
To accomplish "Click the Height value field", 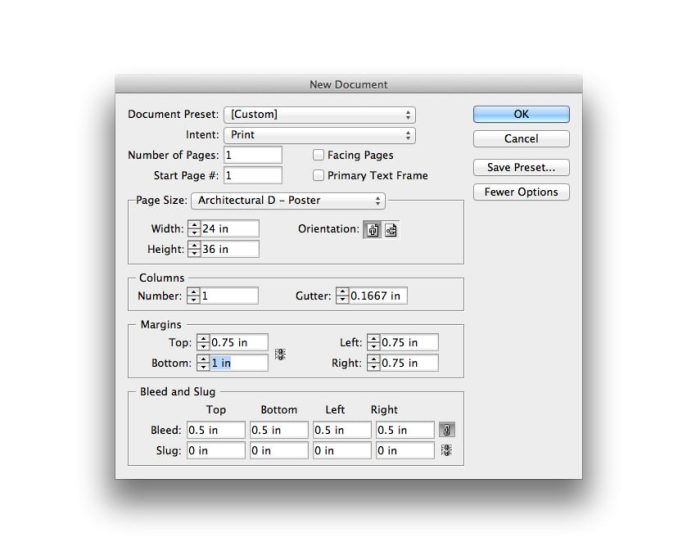I will (x=230, y=249).
